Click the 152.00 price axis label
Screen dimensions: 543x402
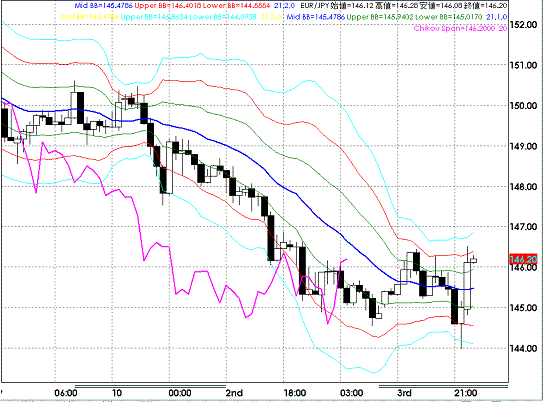(523, 25)
